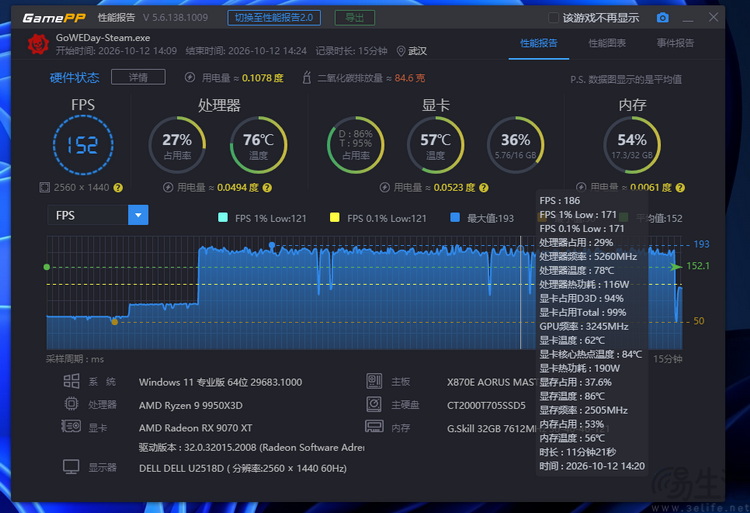Image resolution: width=750 pixels, height=513 pixels.
Task: Click the power icon beside processor 0.0494 度
Action: tap(168, 187)
